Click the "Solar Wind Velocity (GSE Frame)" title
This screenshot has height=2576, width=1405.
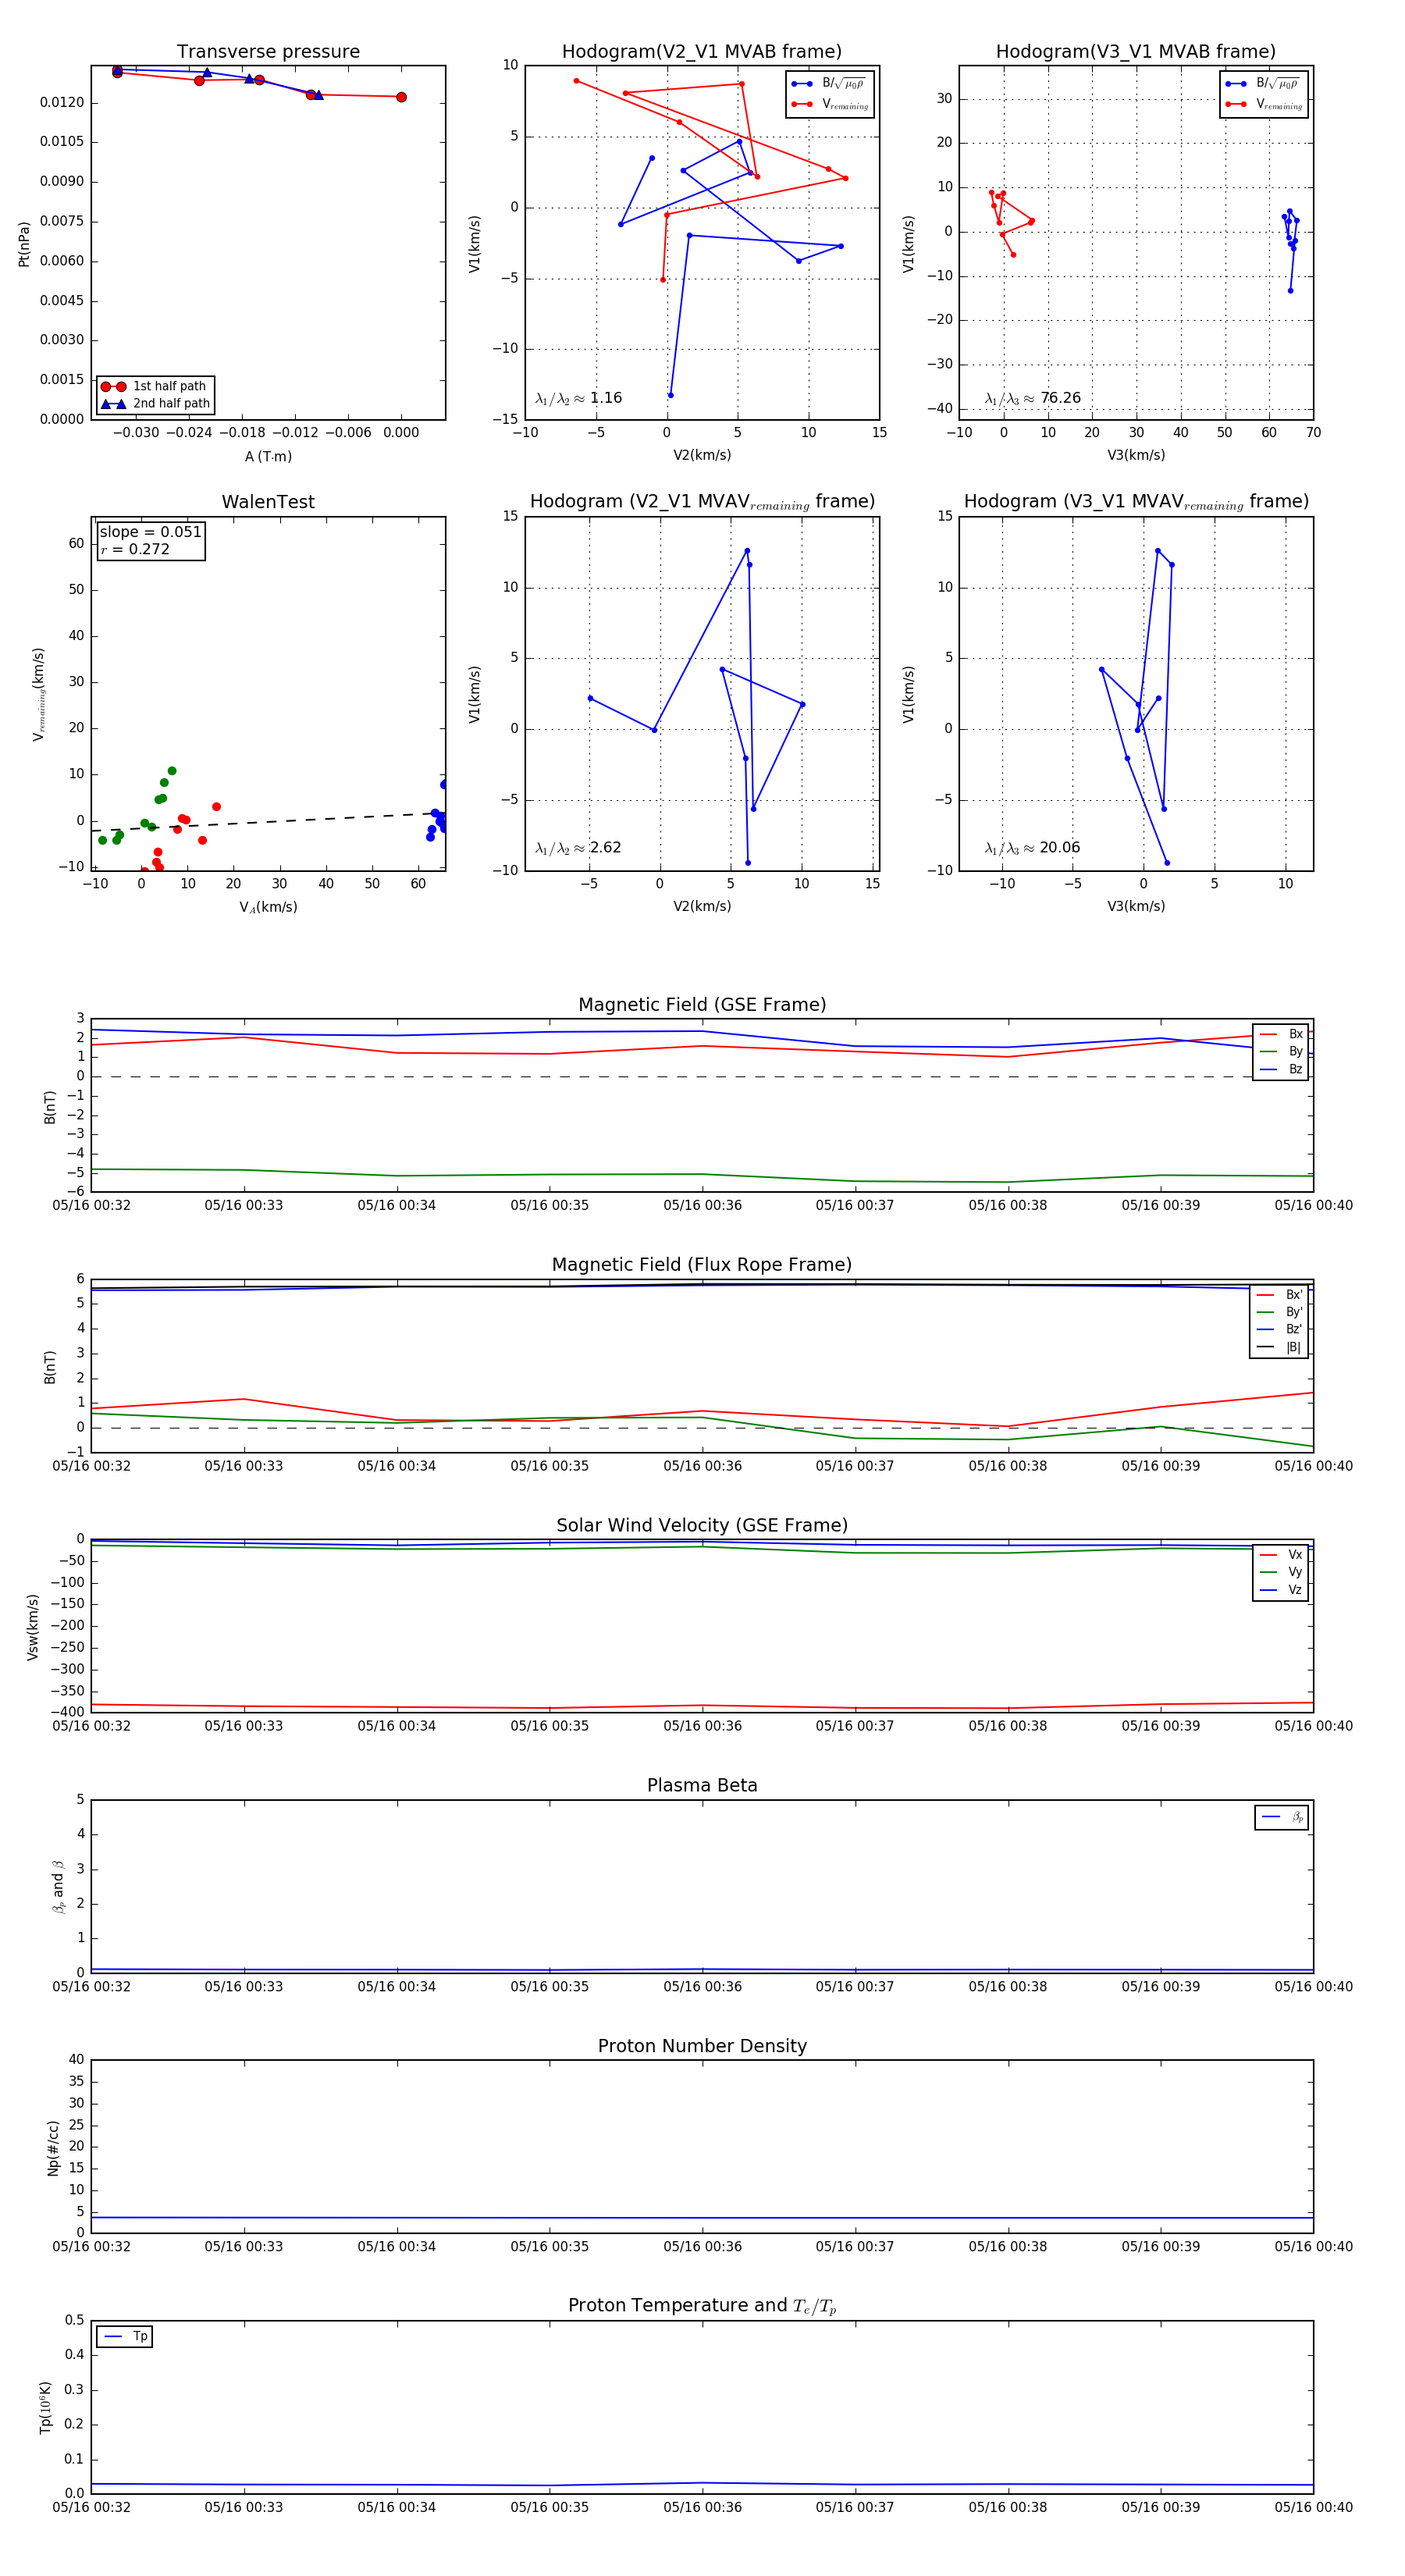(702, 1525)
